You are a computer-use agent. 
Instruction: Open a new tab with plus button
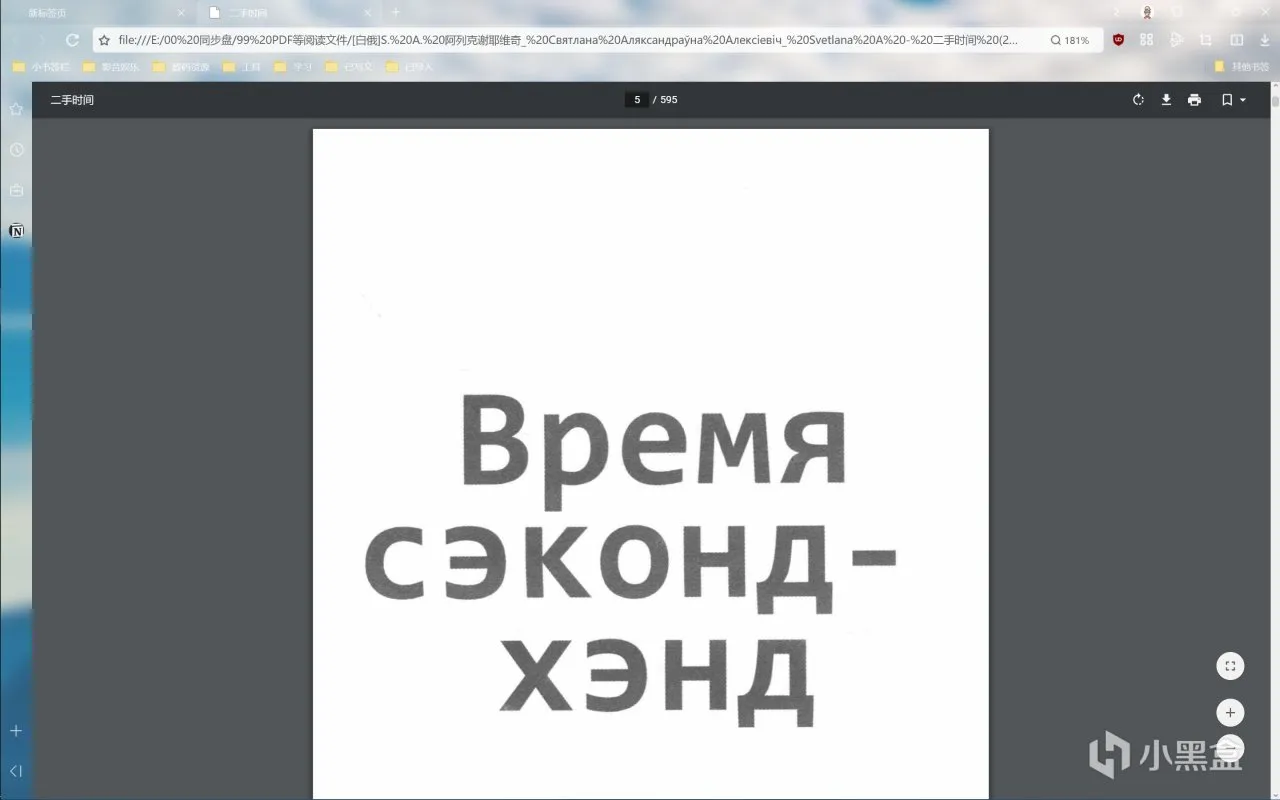395,12
